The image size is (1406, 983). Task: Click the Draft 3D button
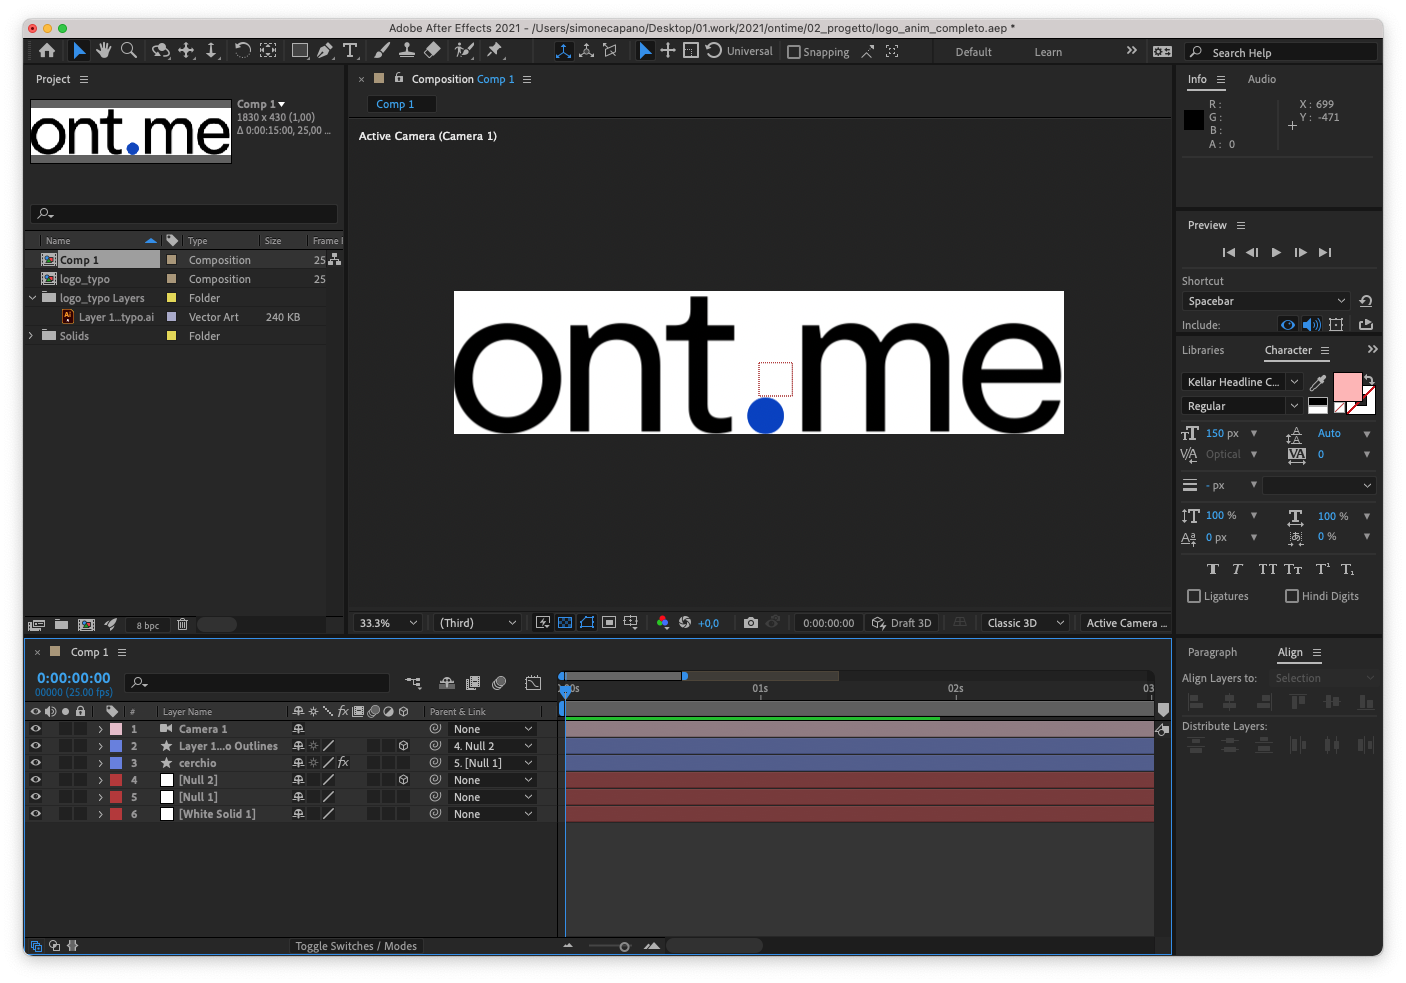(901, 623)
